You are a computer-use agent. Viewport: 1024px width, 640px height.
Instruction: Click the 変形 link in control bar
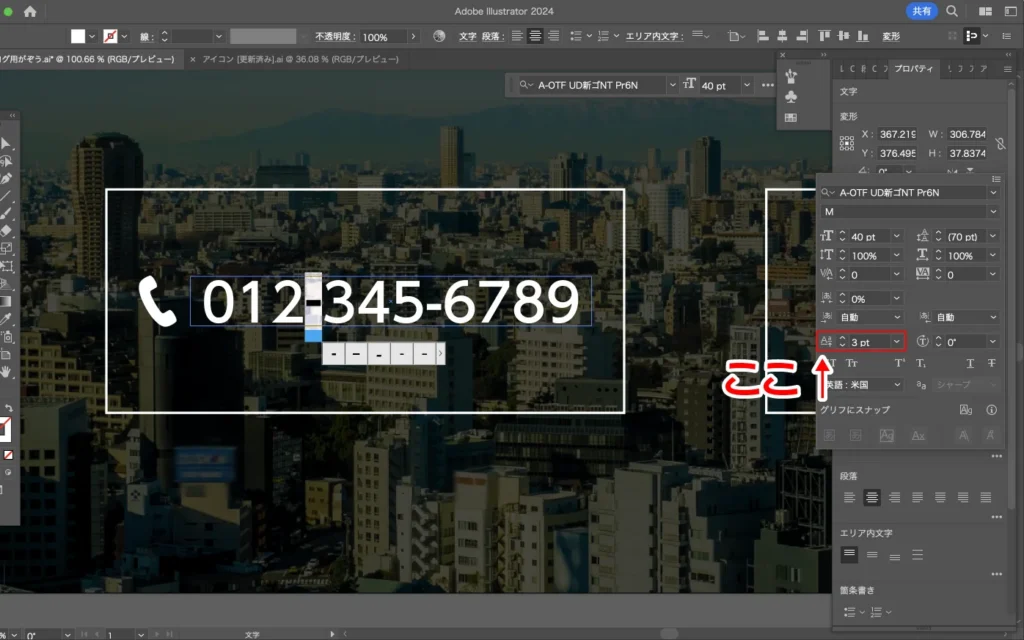pyautogui.click(x=890, y=36)
